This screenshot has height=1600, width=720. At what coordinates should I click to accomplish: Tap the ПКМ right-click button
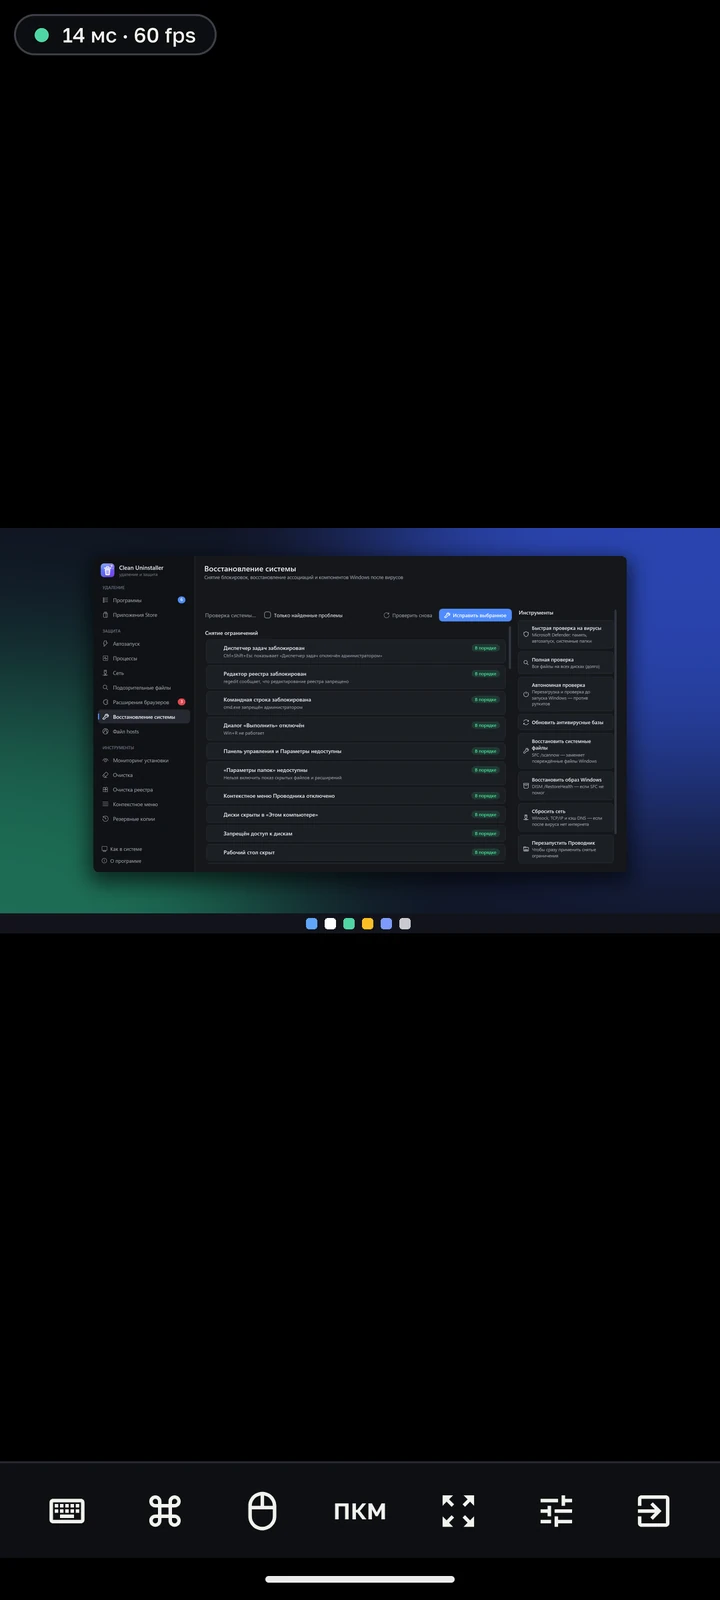(360, 1511)
